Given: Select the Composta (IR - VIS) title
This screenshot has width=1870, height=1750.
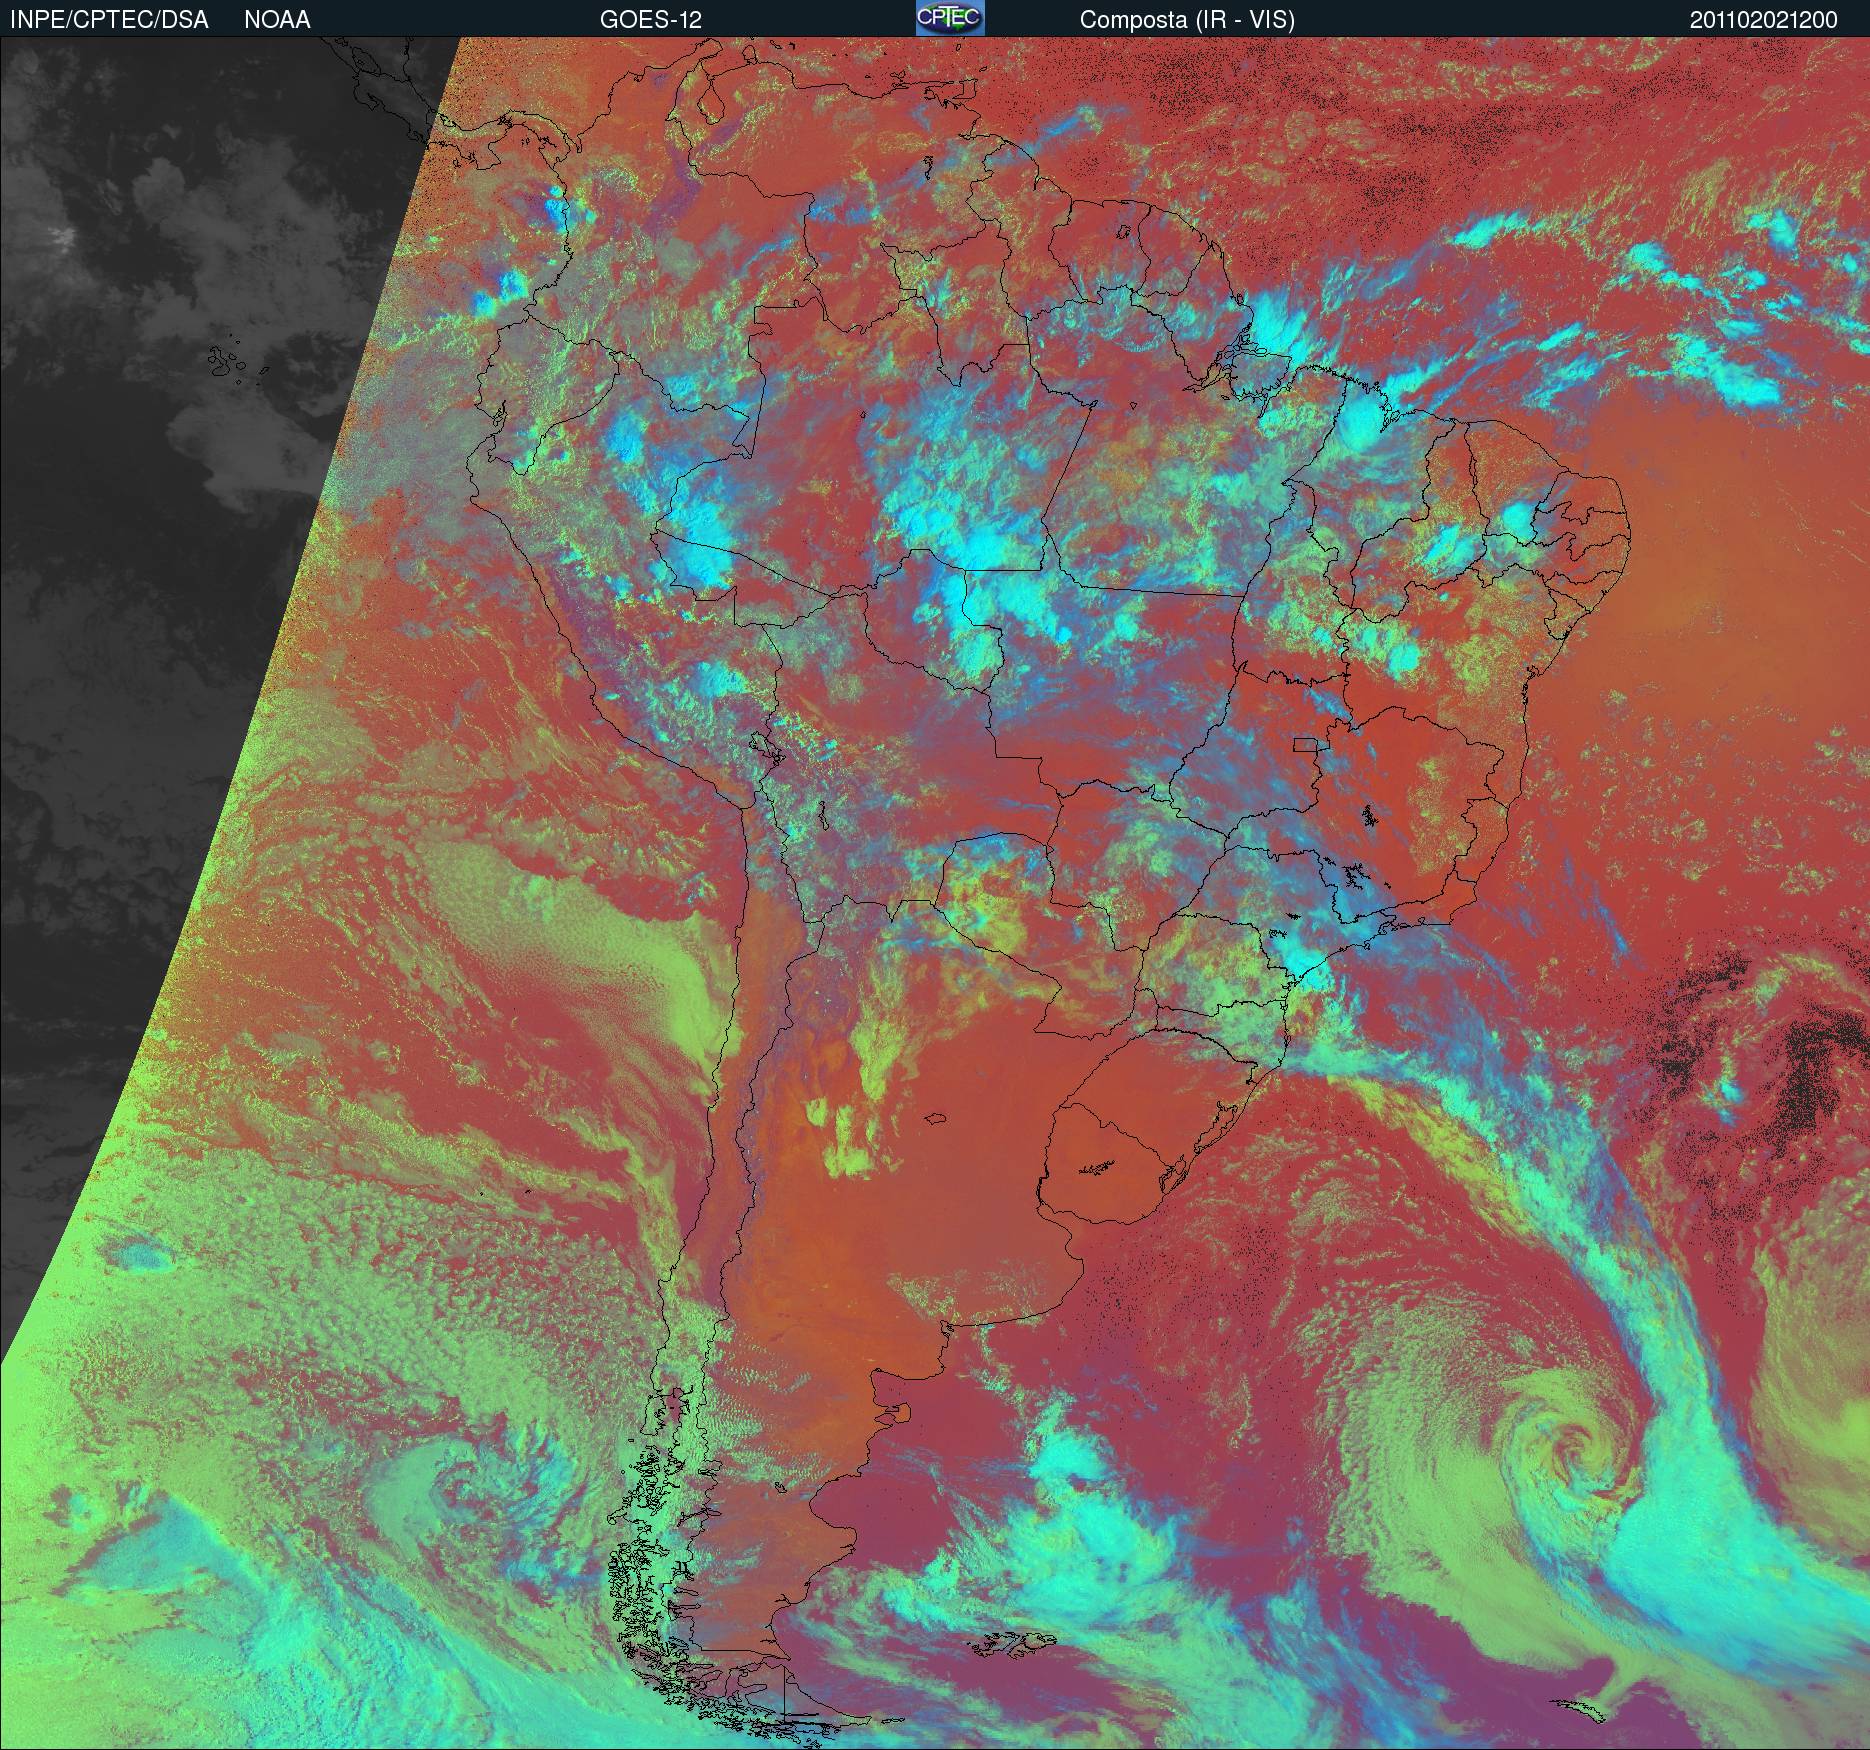Looking at the screenshot, I should [x=1187, y=20].
